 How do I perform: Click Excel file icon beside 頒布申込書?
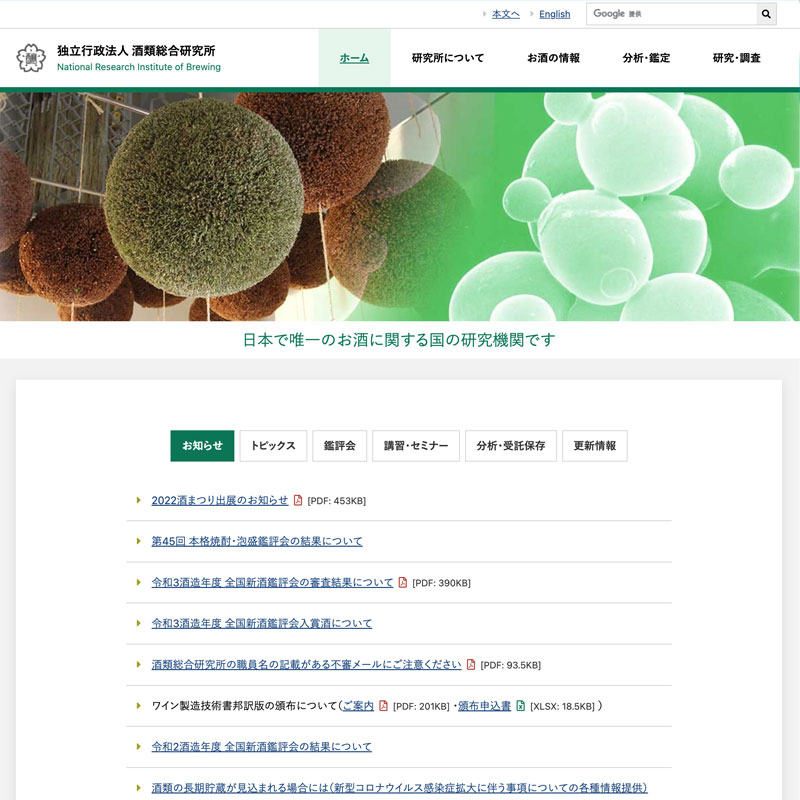click(520, 705)
